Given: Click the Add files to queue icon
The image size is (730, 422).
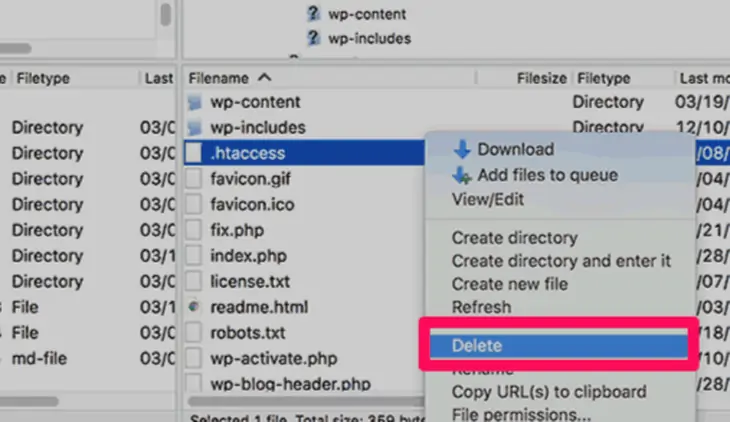Looking at the screenshot, I should [x=461, y=175].
